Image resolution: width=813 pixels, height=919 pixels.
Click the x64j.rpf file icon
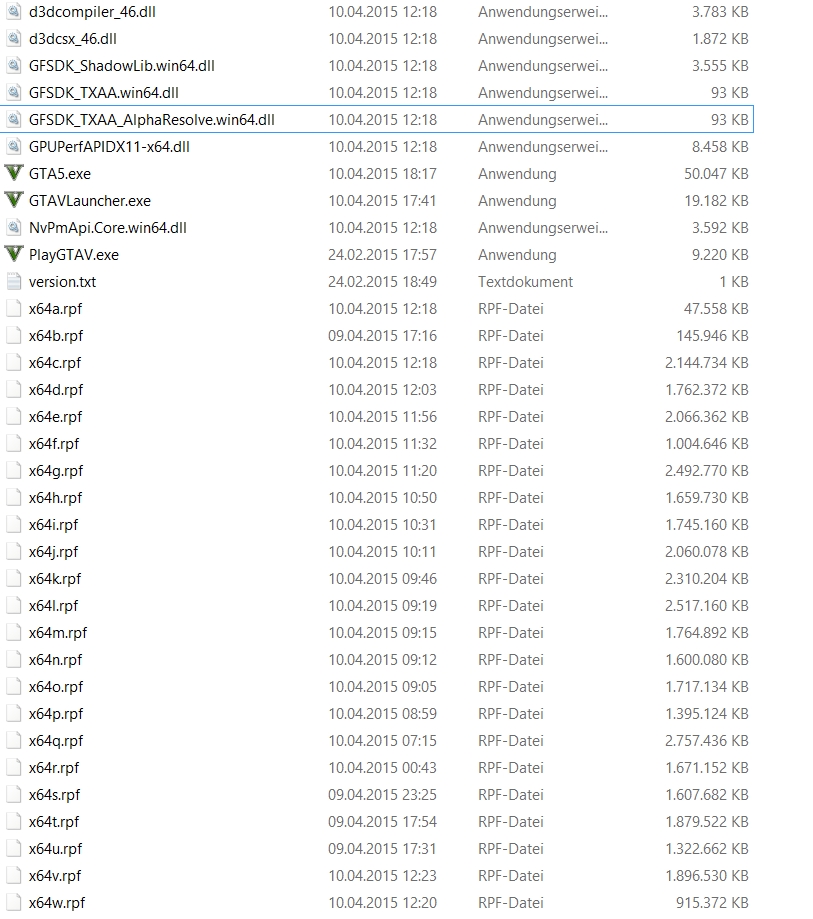tap(13, 551)
